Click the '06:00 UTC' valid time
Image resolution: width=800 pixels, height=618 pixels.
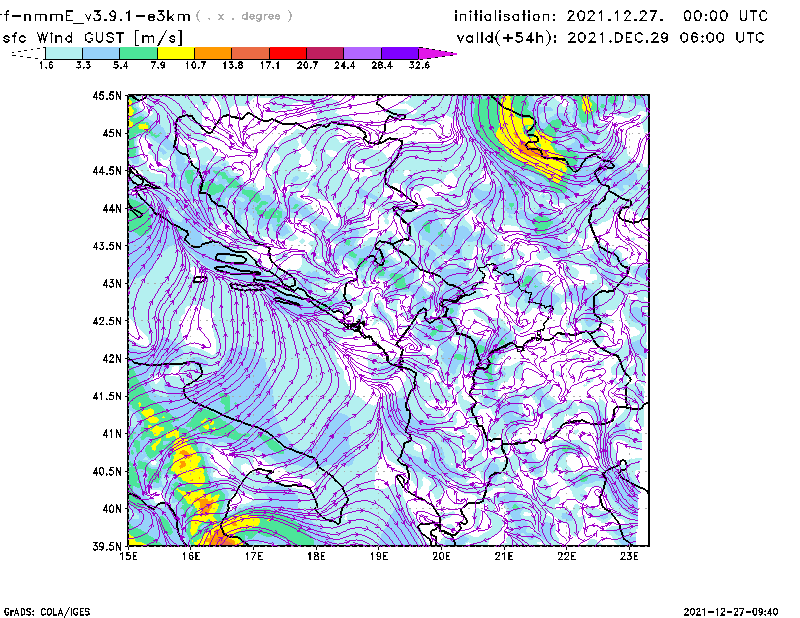pos(722,37)
